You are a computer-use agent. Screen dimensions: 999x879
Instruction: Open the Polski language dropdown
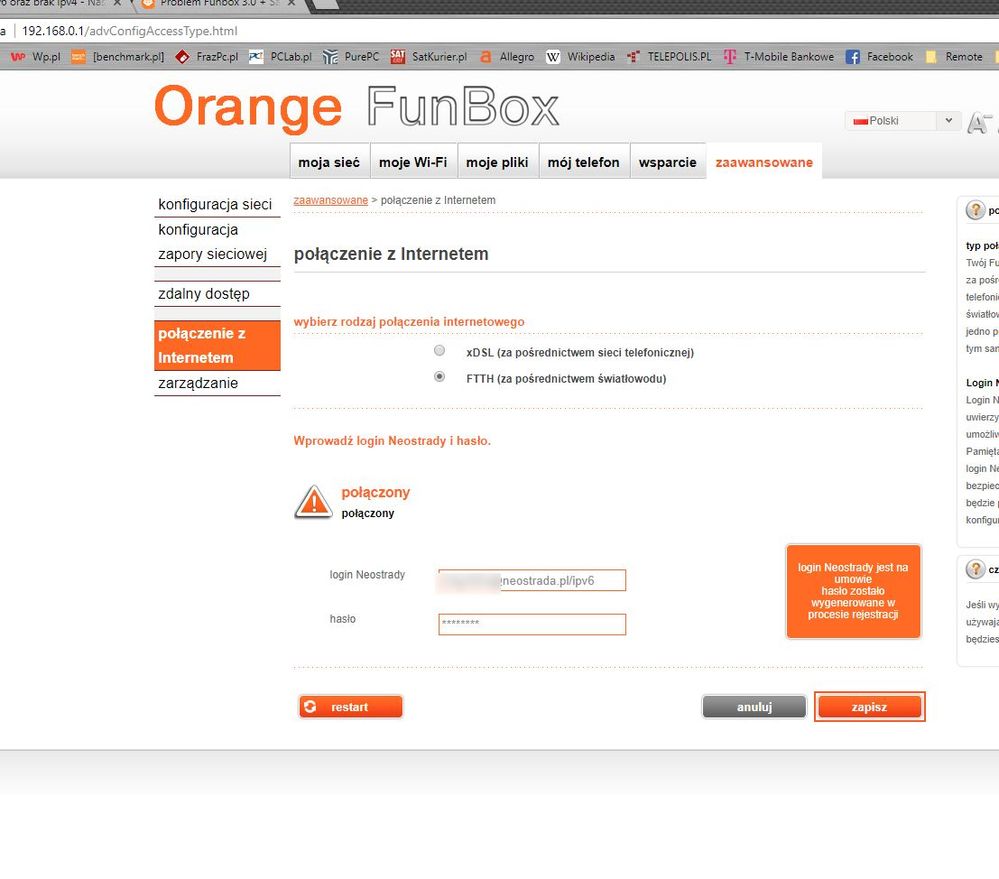click(903, 121)
